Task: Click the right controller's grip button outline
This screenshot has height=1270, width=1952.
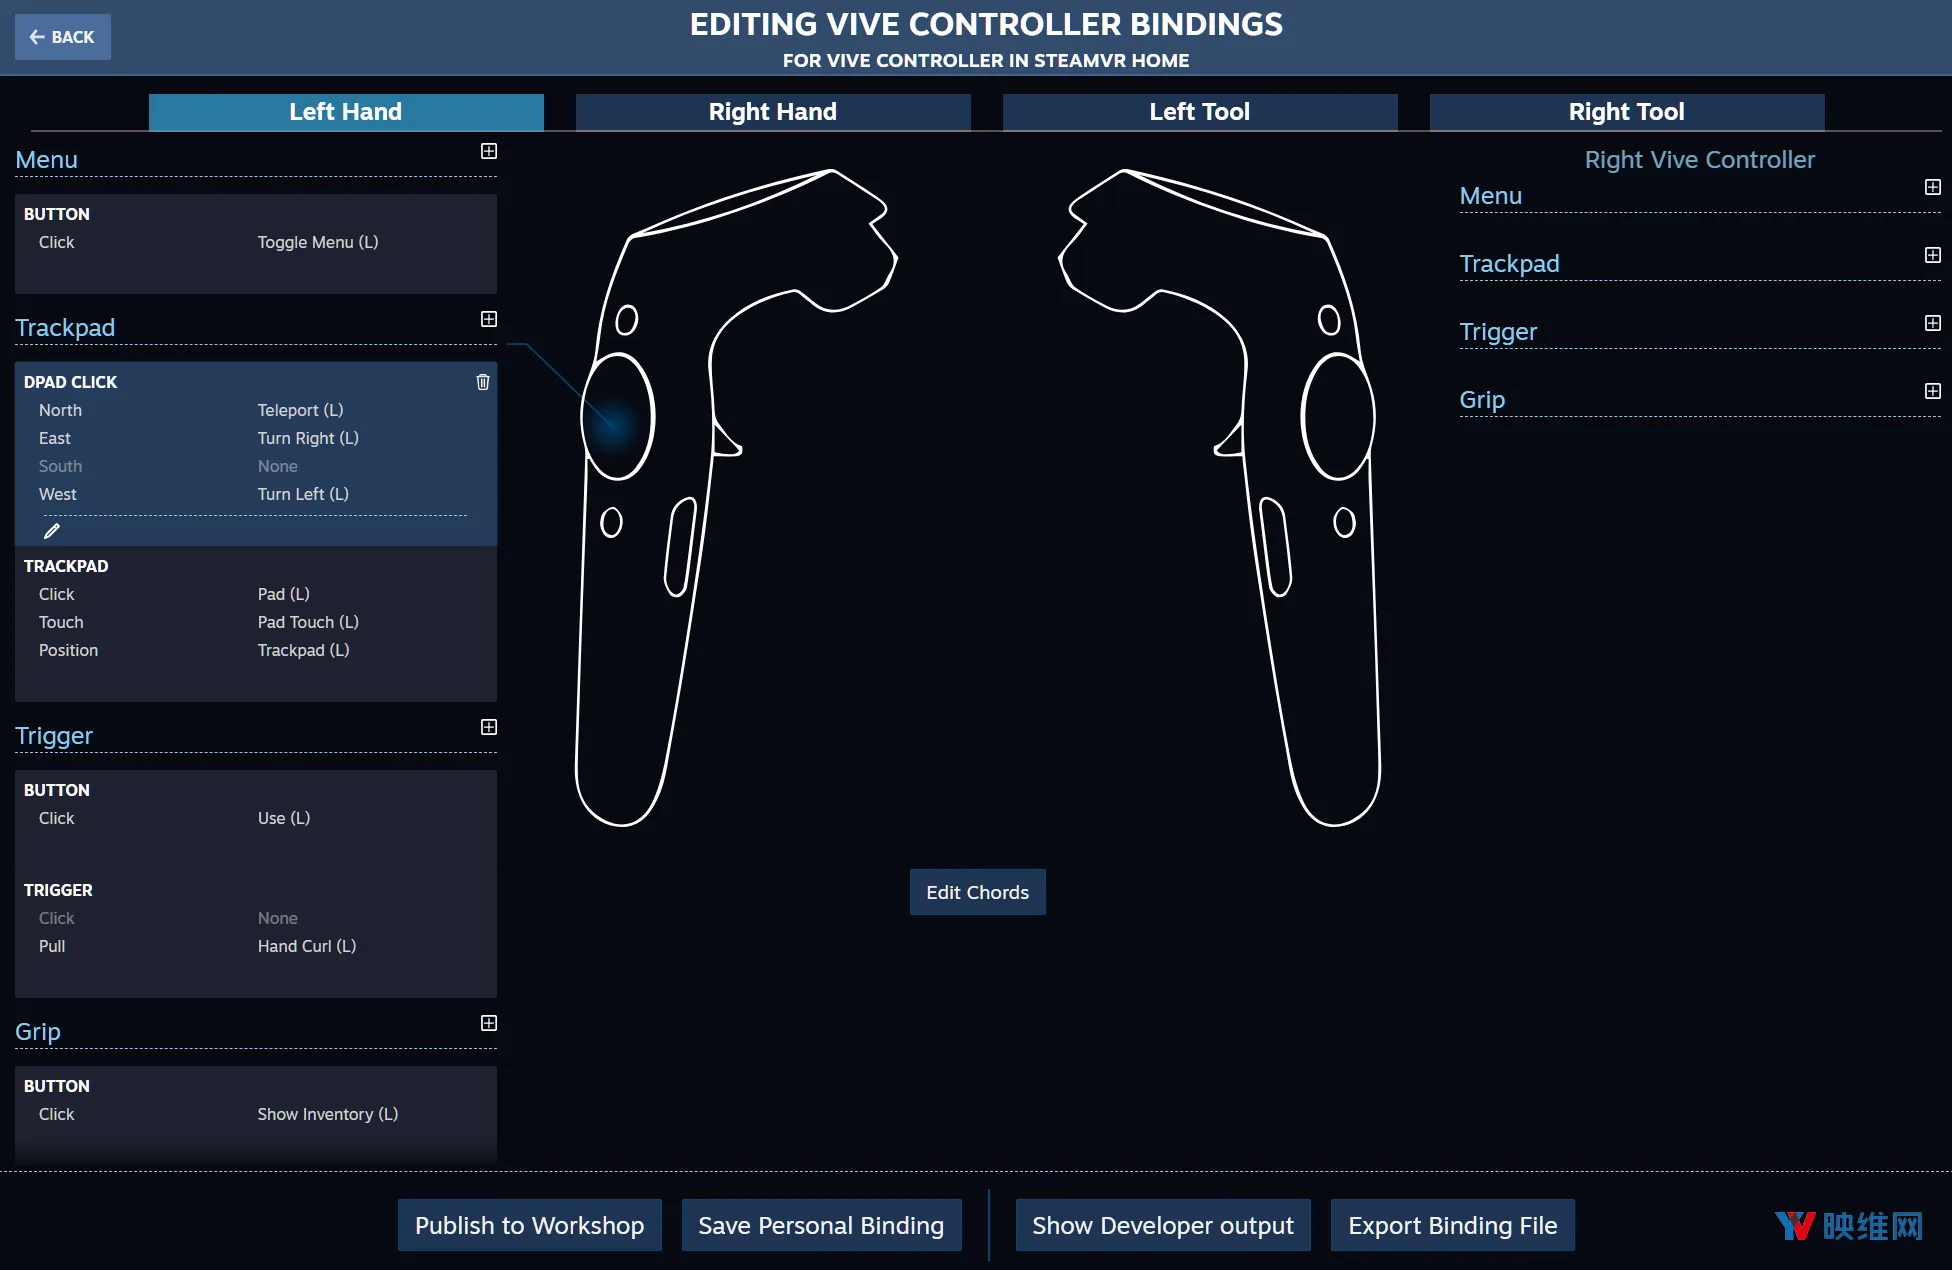Action: (1275, 547)
